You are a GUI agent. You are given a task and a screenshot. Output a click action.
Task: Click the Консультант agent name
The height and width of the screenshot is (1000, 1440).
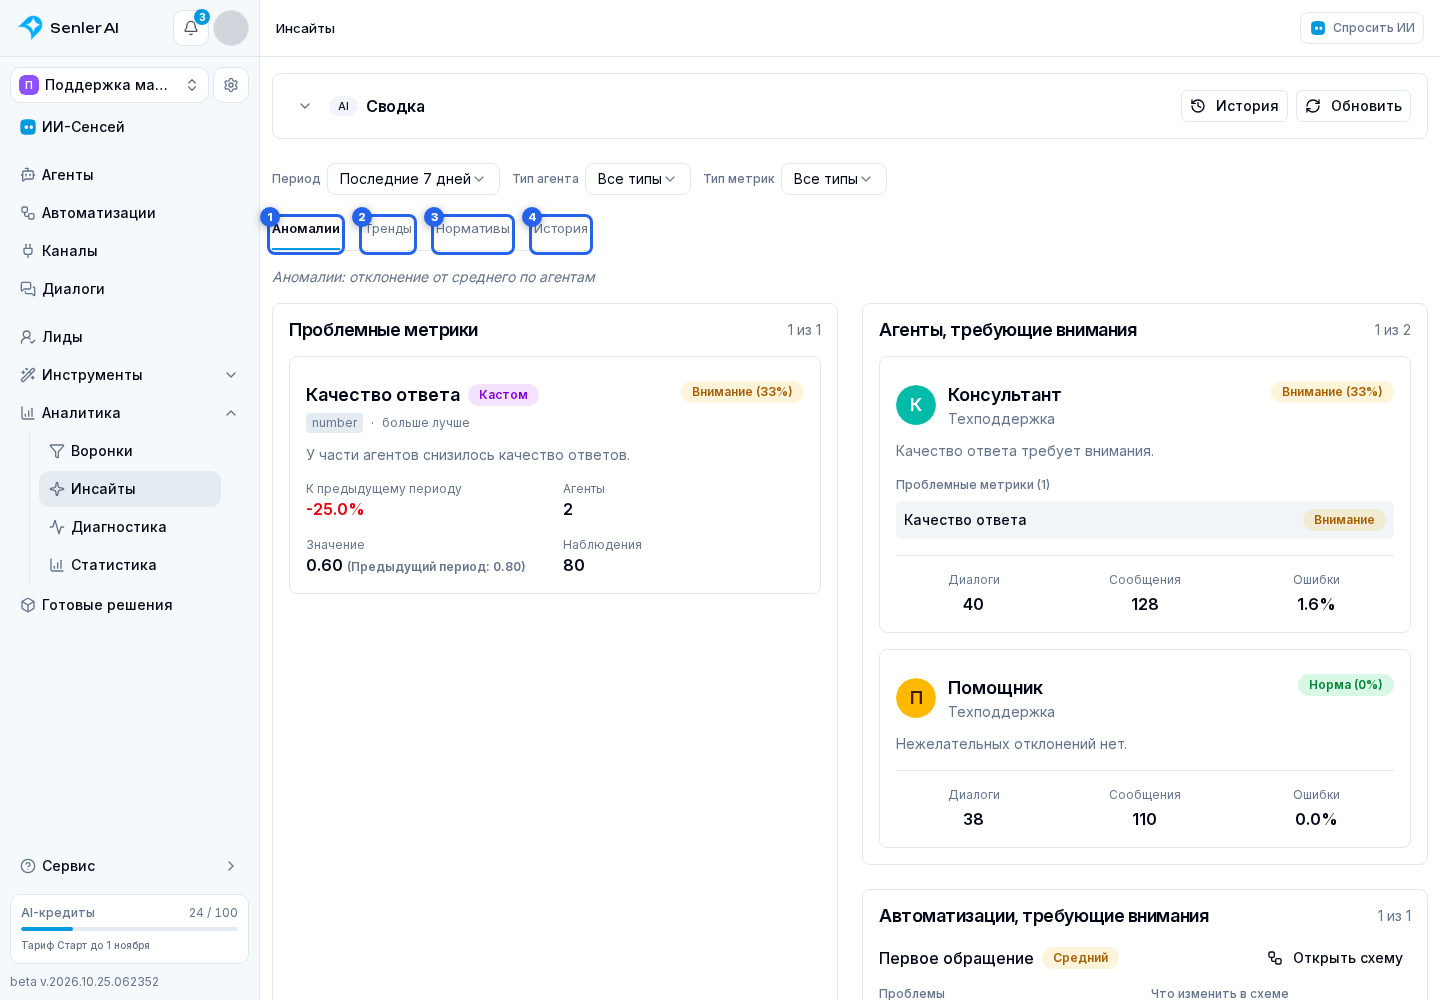(1004, 395)
